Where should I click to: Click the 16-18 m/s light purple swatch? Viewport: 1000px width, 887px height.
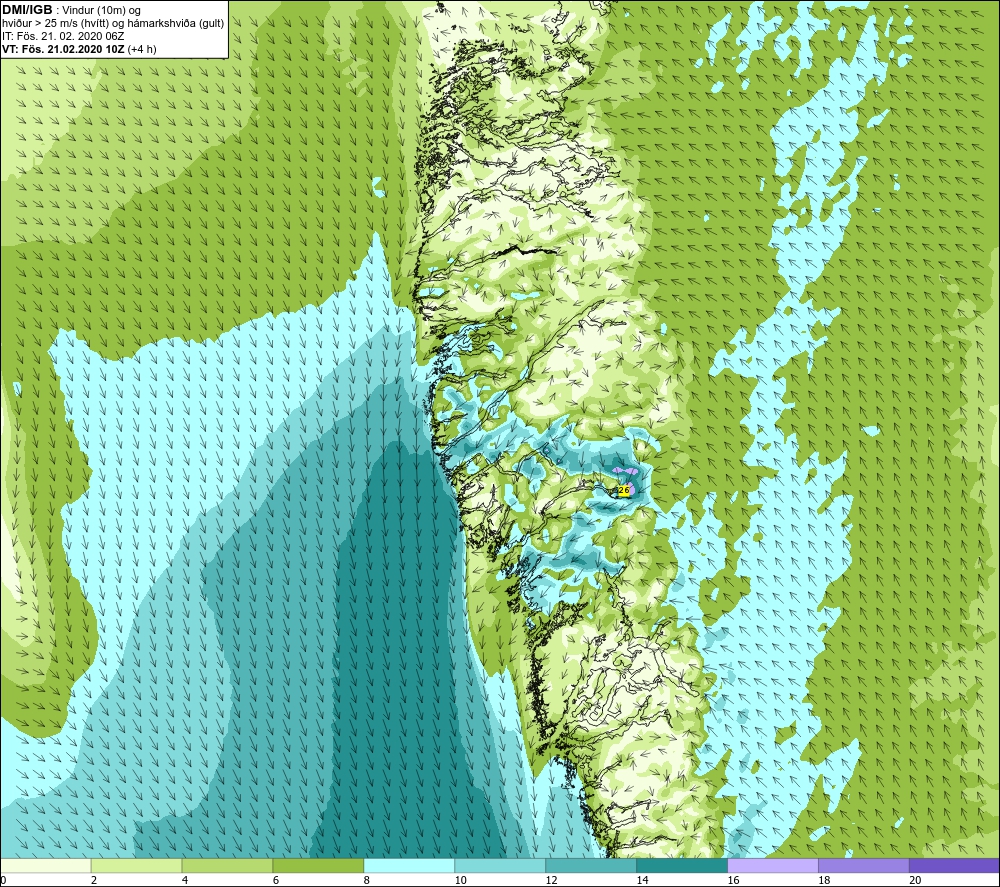click(773, 865)
